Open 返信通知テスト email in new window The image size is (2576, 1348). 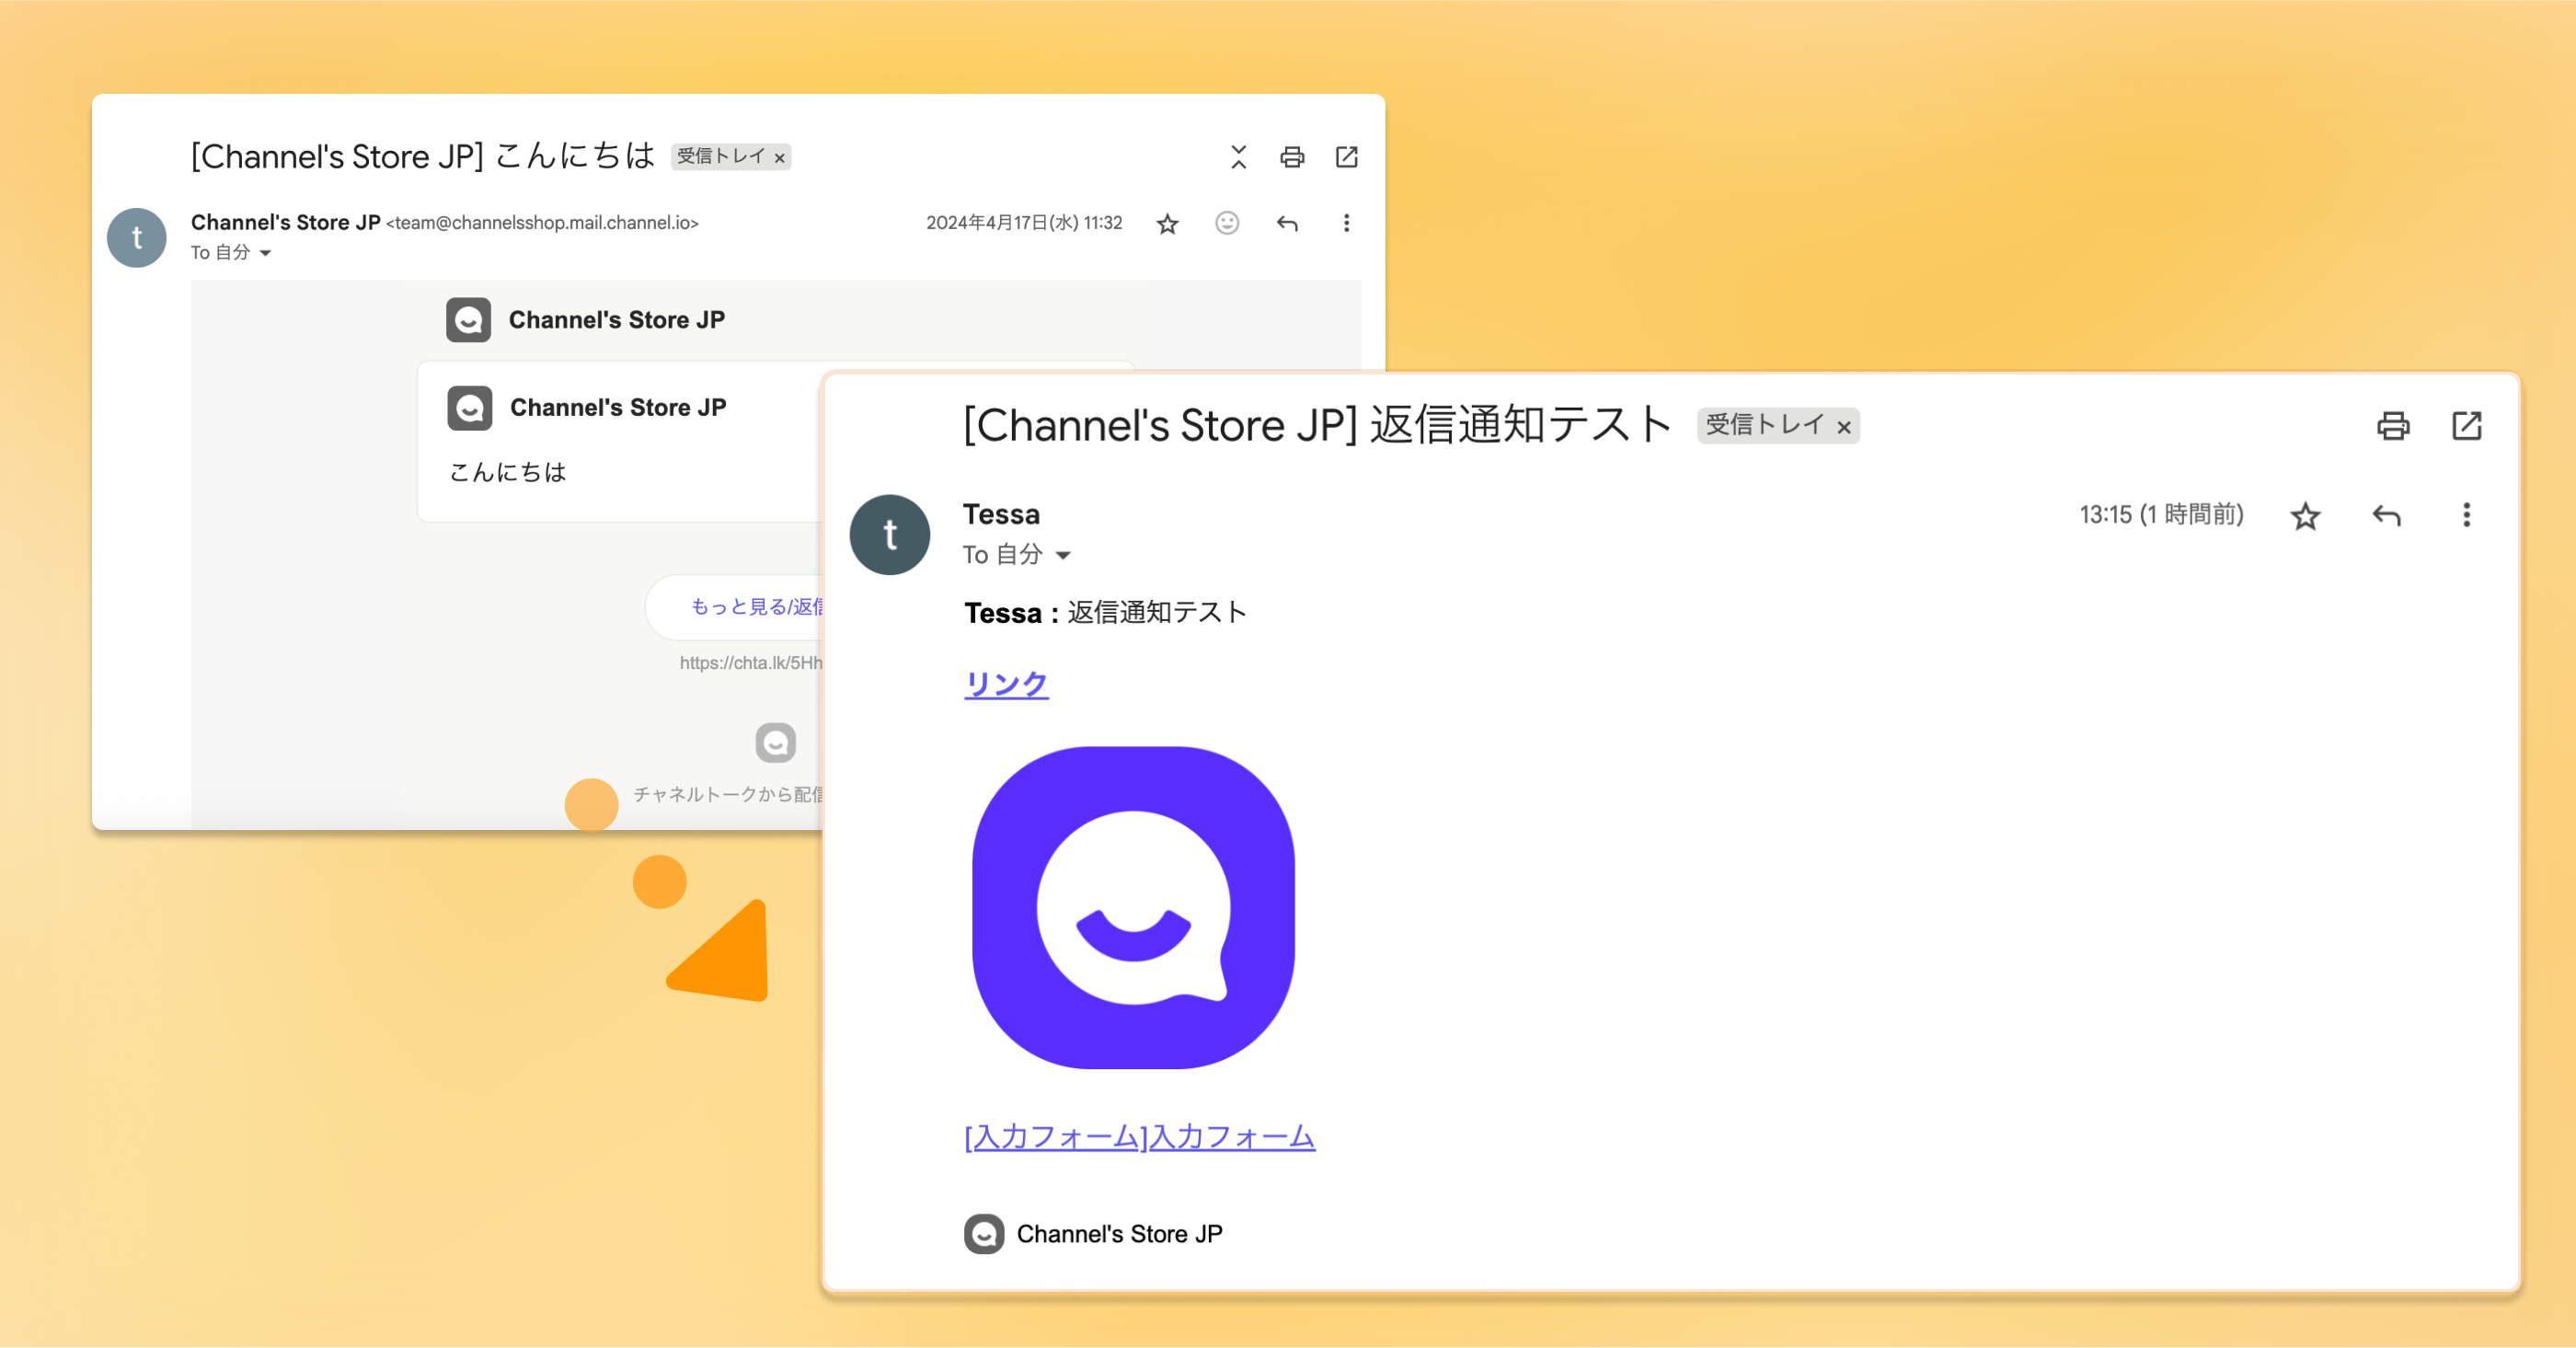pos(2466,426)
